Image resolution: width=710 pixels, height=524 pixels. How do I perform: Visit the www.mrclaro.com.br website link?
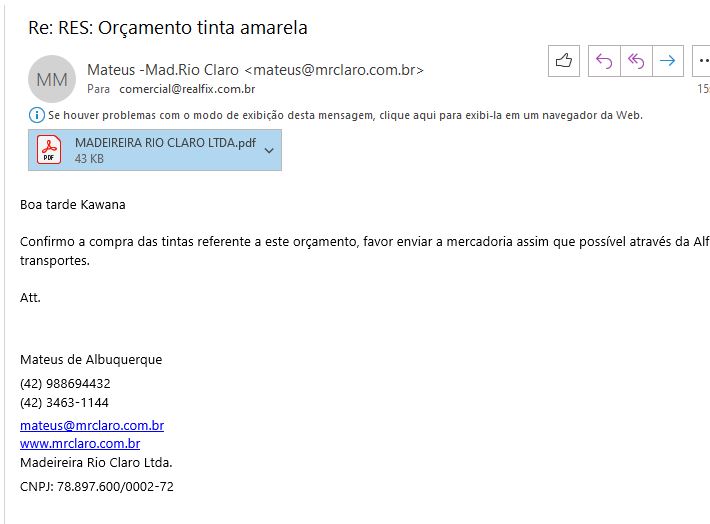(80, 443)
